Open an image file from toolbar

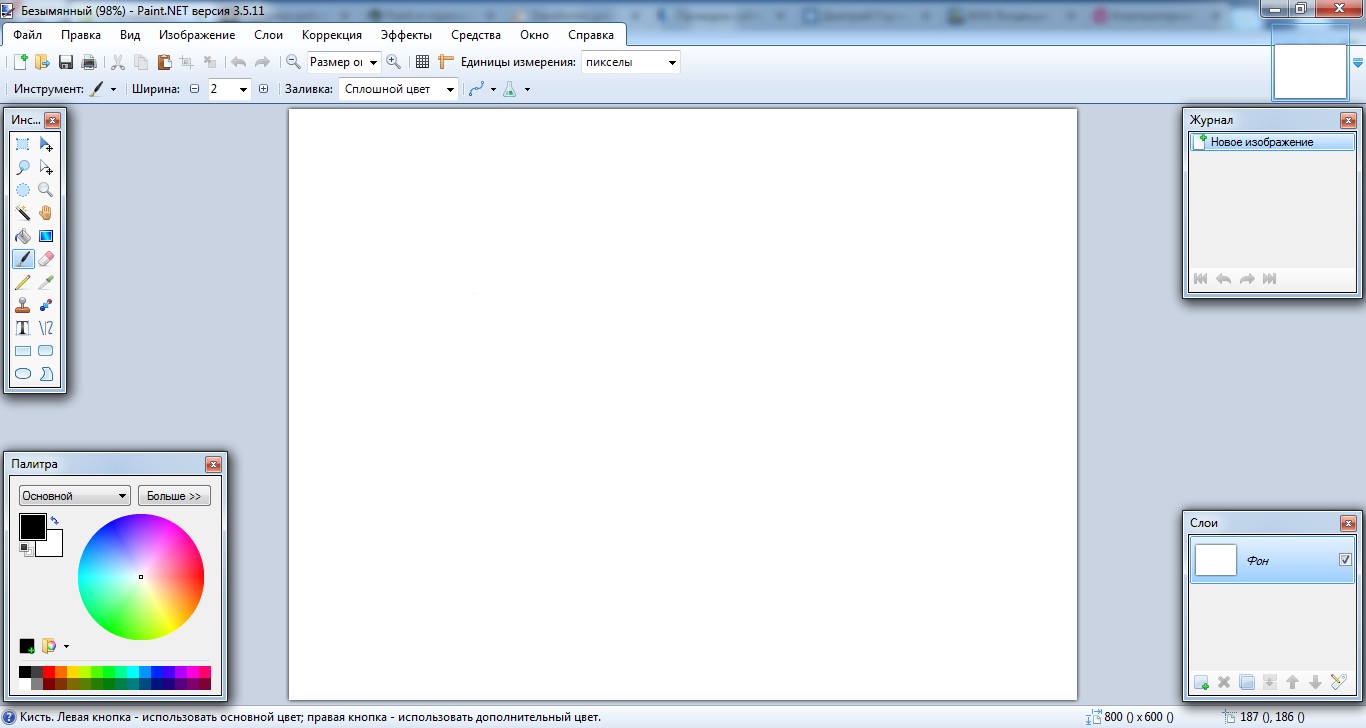coord(42,62)
